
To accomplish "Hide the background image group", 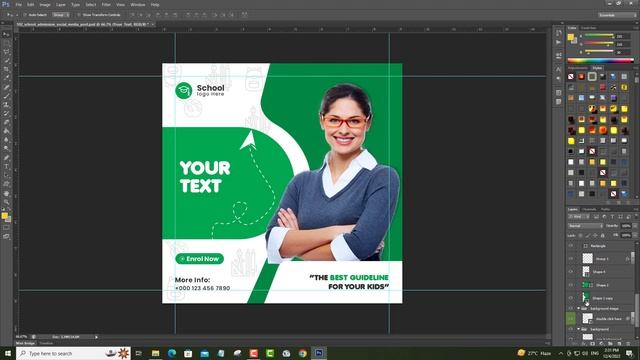I will click(571, 309).
